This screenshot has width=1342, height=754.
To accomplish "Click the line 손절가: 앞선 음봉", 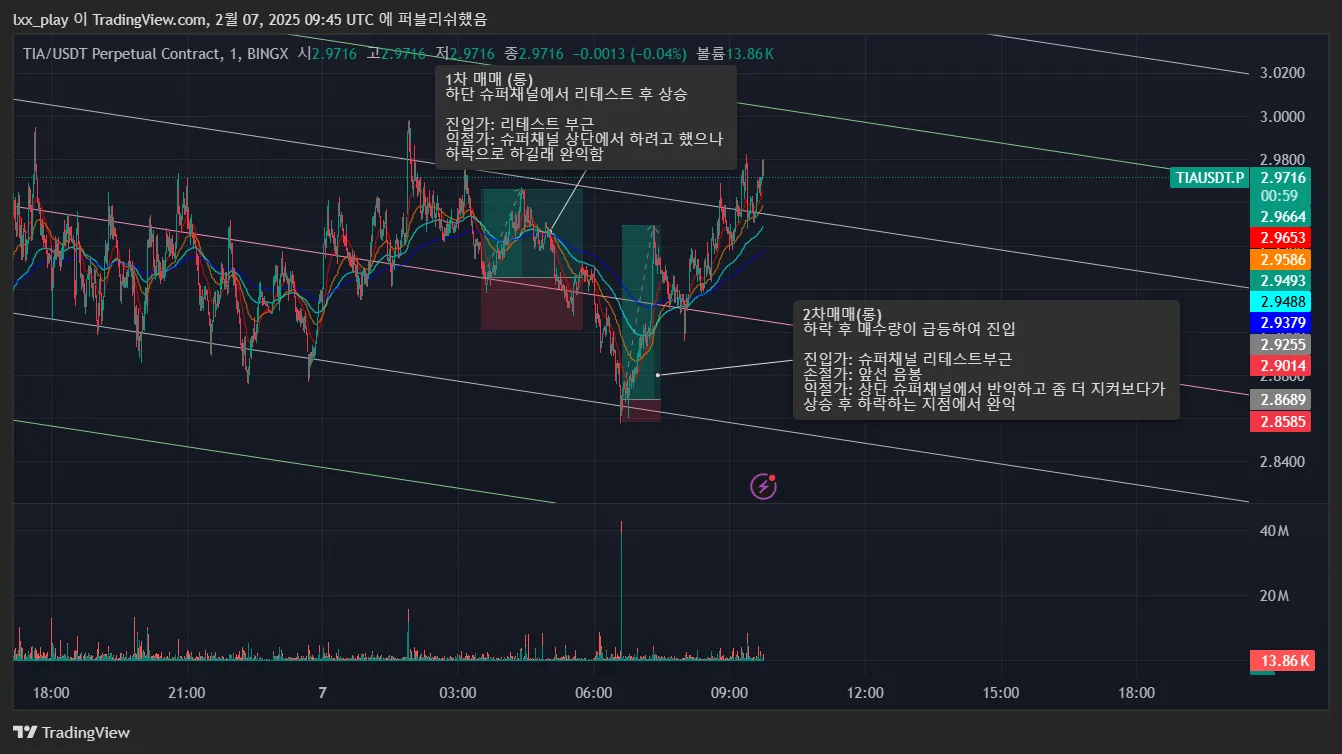I will coord(862,374).
